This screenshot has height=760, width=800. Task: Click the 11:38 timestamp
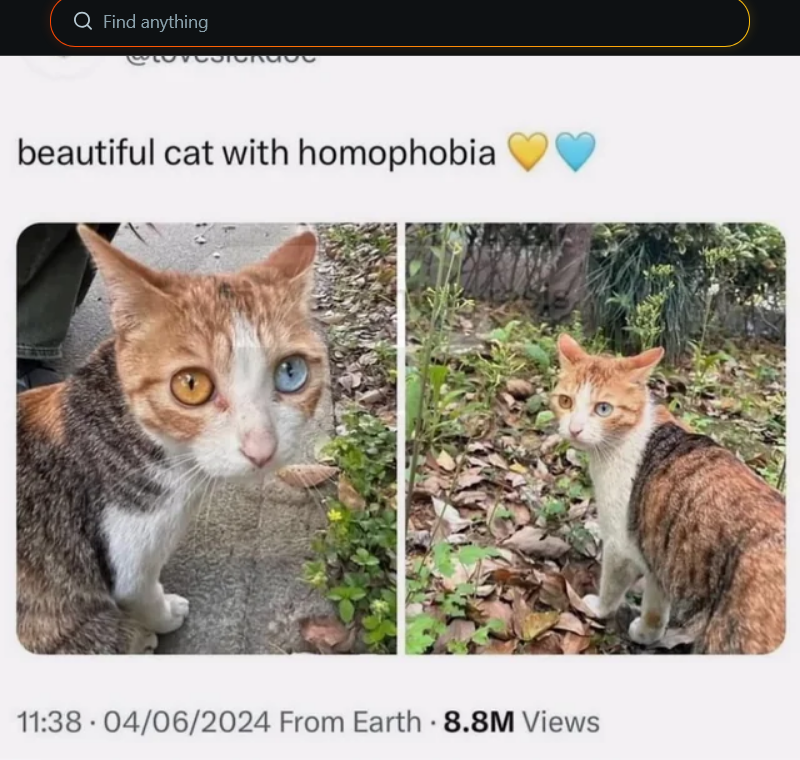coord(49,722)
